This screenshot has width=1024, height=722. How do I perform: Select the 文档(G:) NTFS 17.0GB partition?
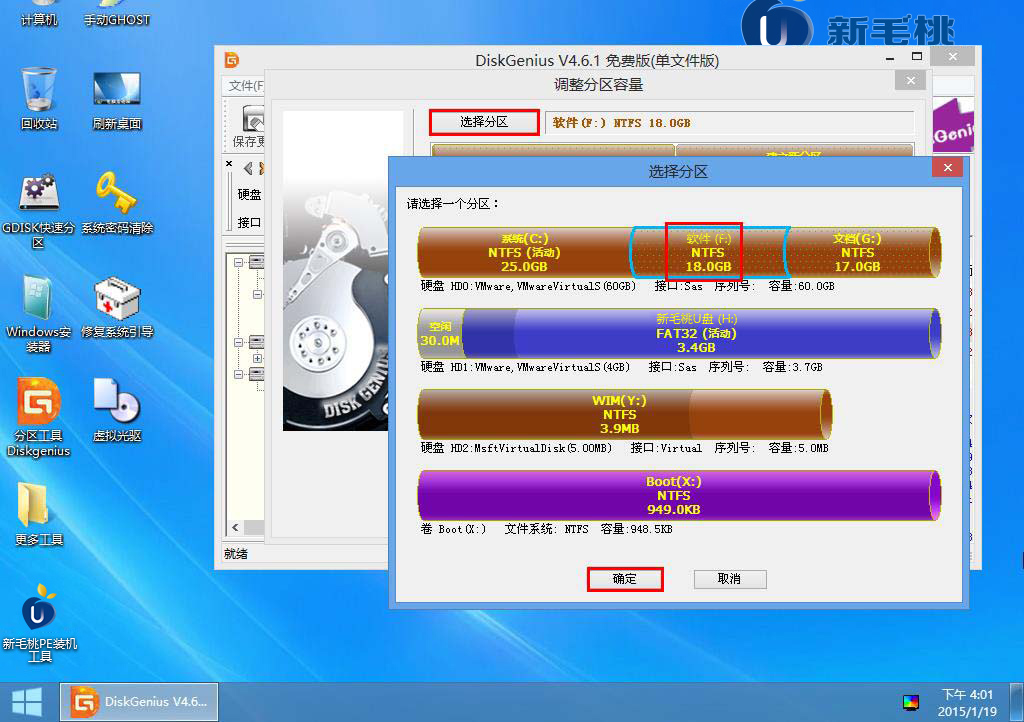point(862,253)
